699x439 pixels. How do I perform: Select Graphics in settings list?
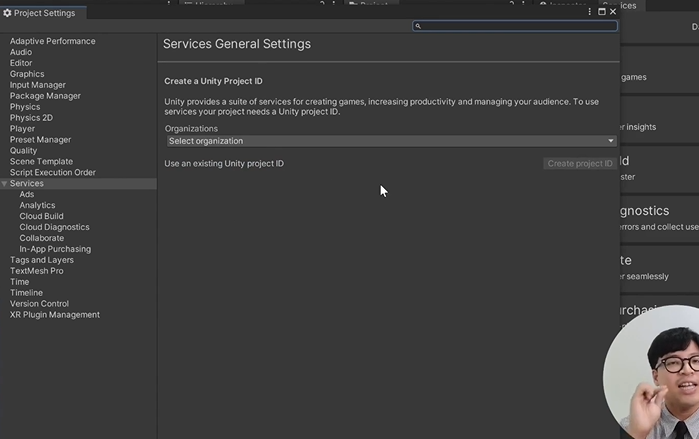click(27, 74)
